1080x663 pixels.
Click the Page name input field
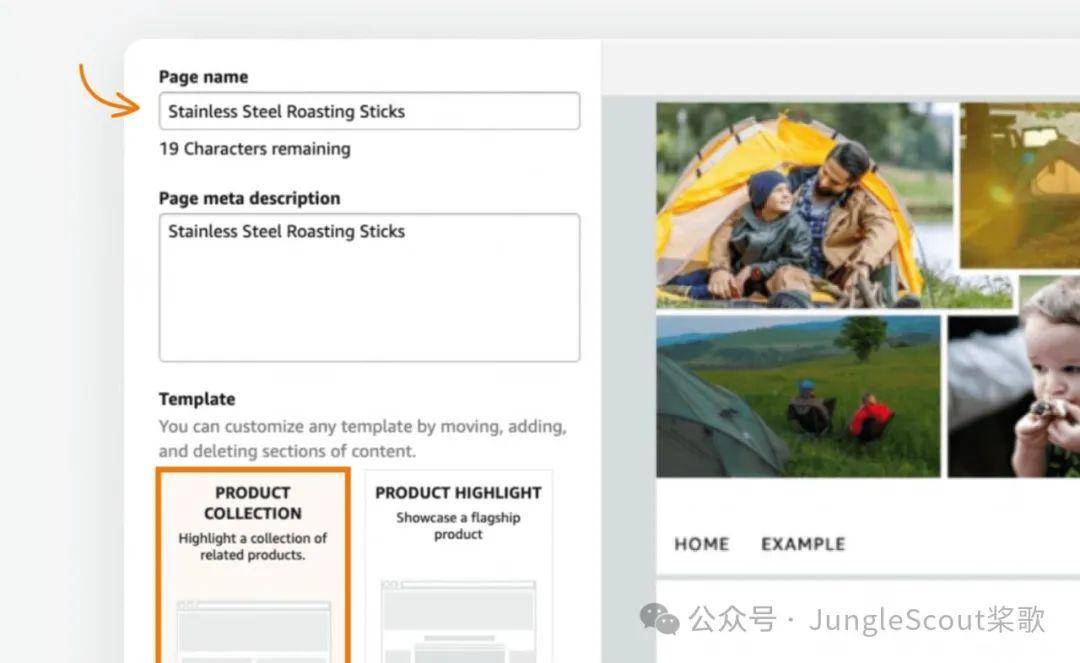pos(369,111)
